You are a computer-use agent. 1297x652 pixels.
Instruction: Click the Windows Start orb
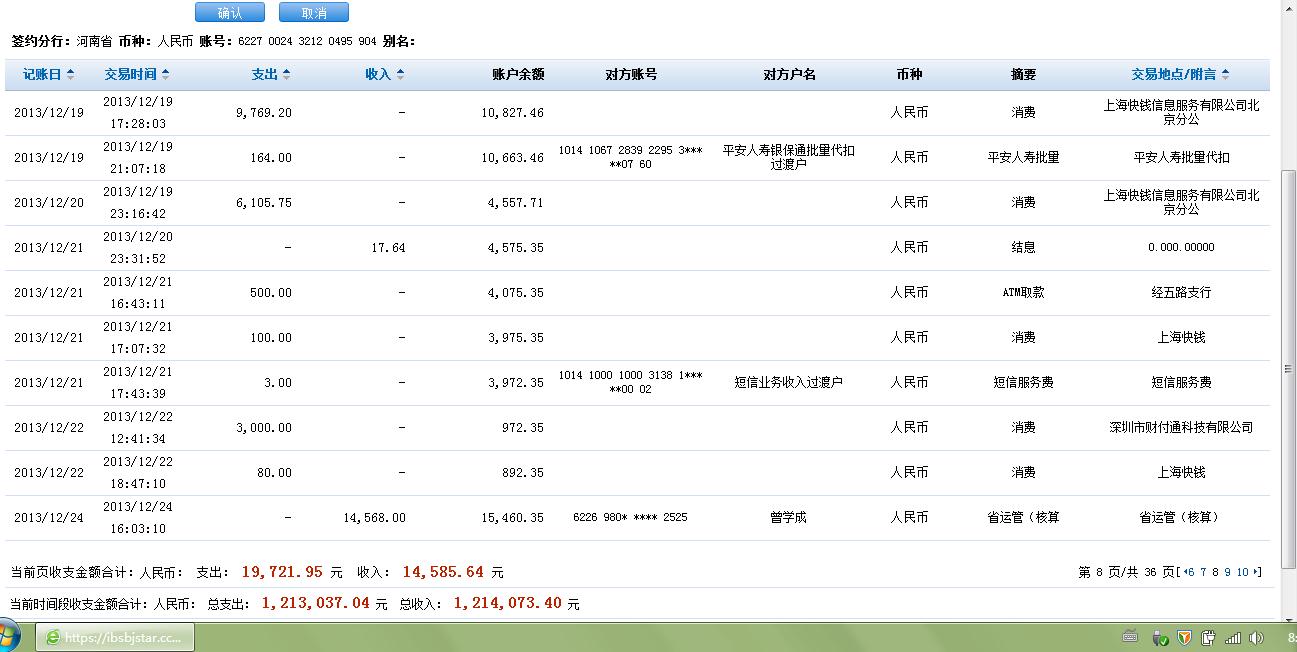[9, 636]
